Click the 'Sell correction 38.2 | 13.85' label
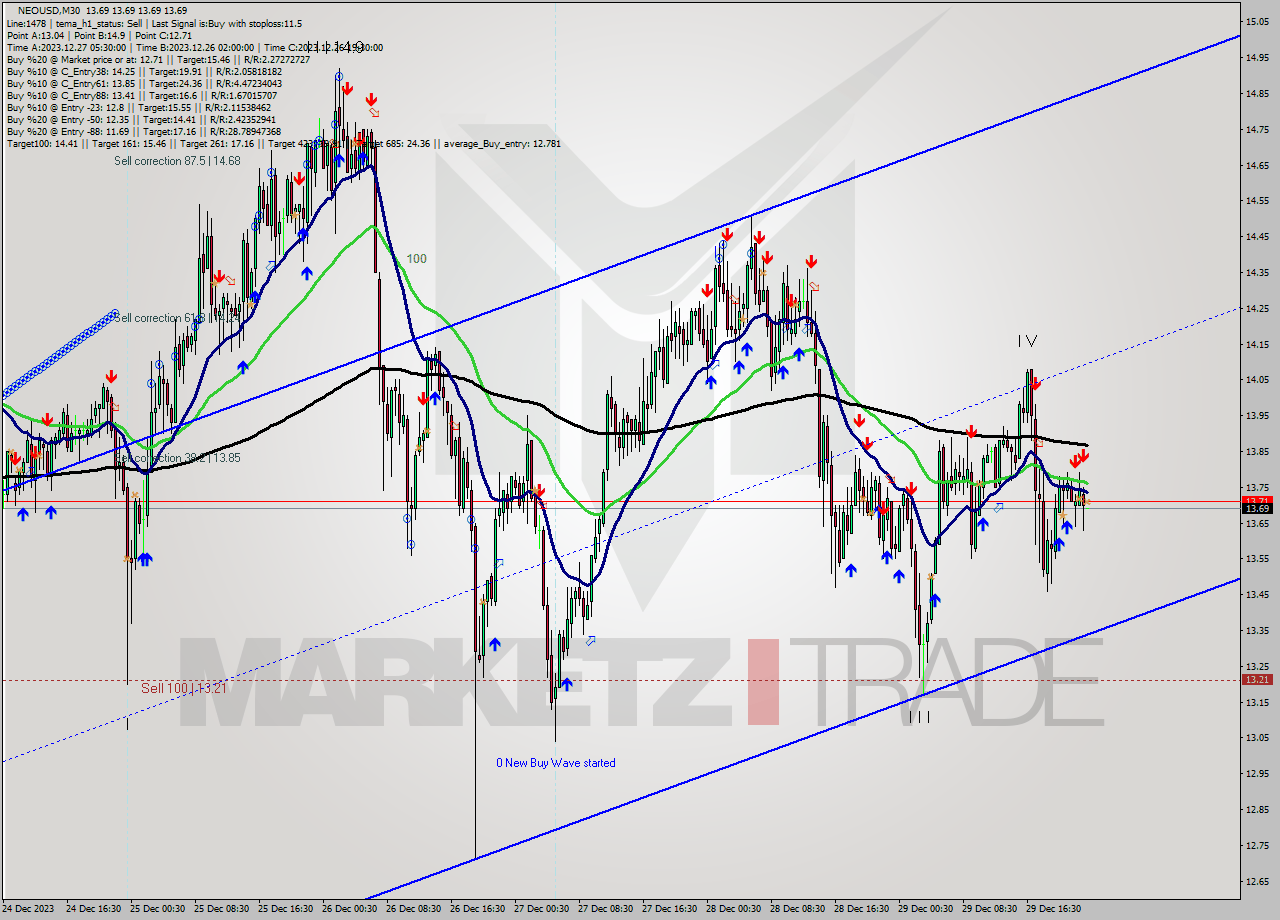1280x920 pixels. [177, 458]
